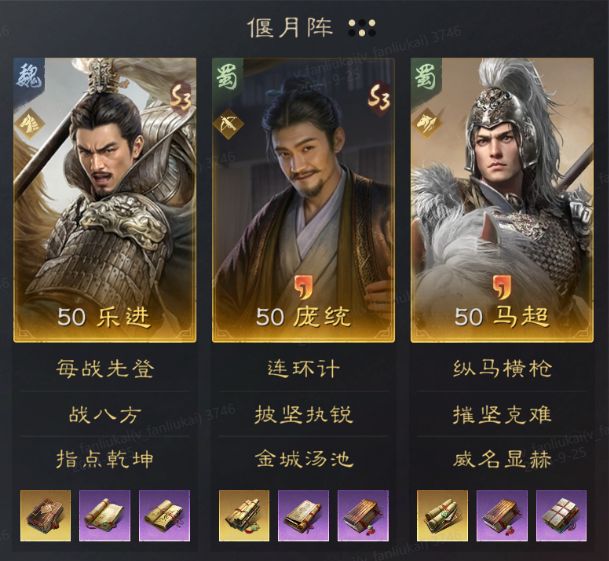The width and height of the screenshot is (609, 561).
Task: Open 马超's last purple book slot
Action: click(561, 516)
